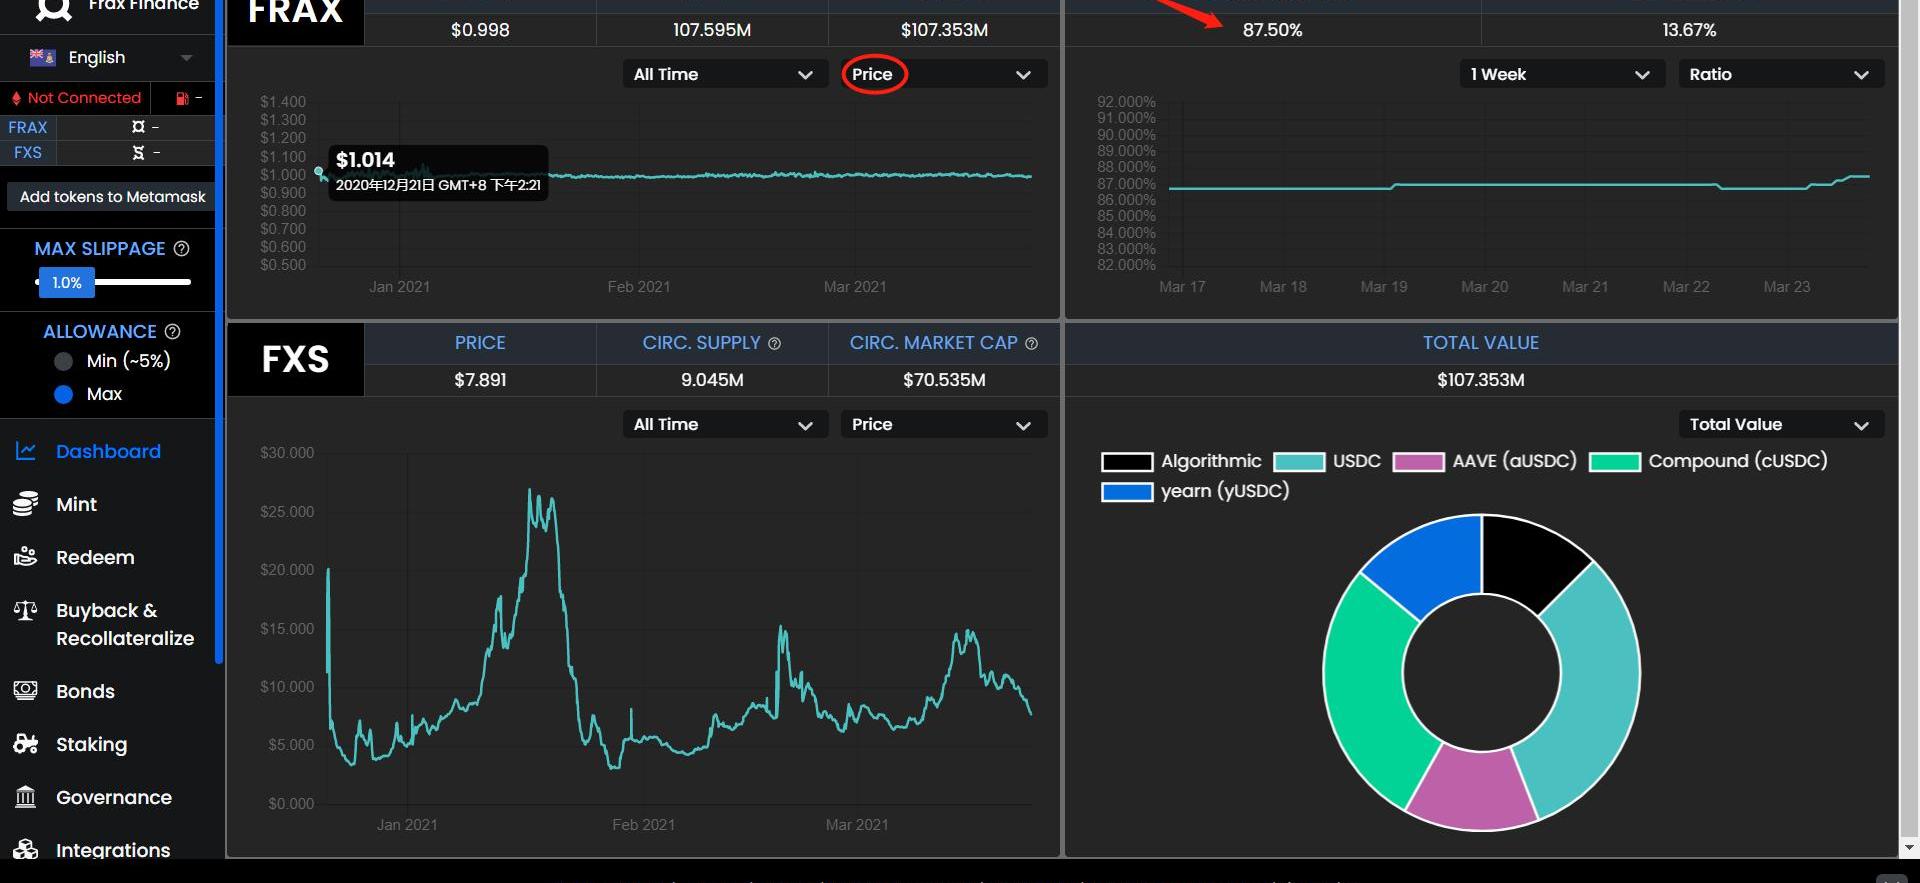Click the Mint coins icon
Screen dimensions: 1920x883
click(x=26, y=504)
